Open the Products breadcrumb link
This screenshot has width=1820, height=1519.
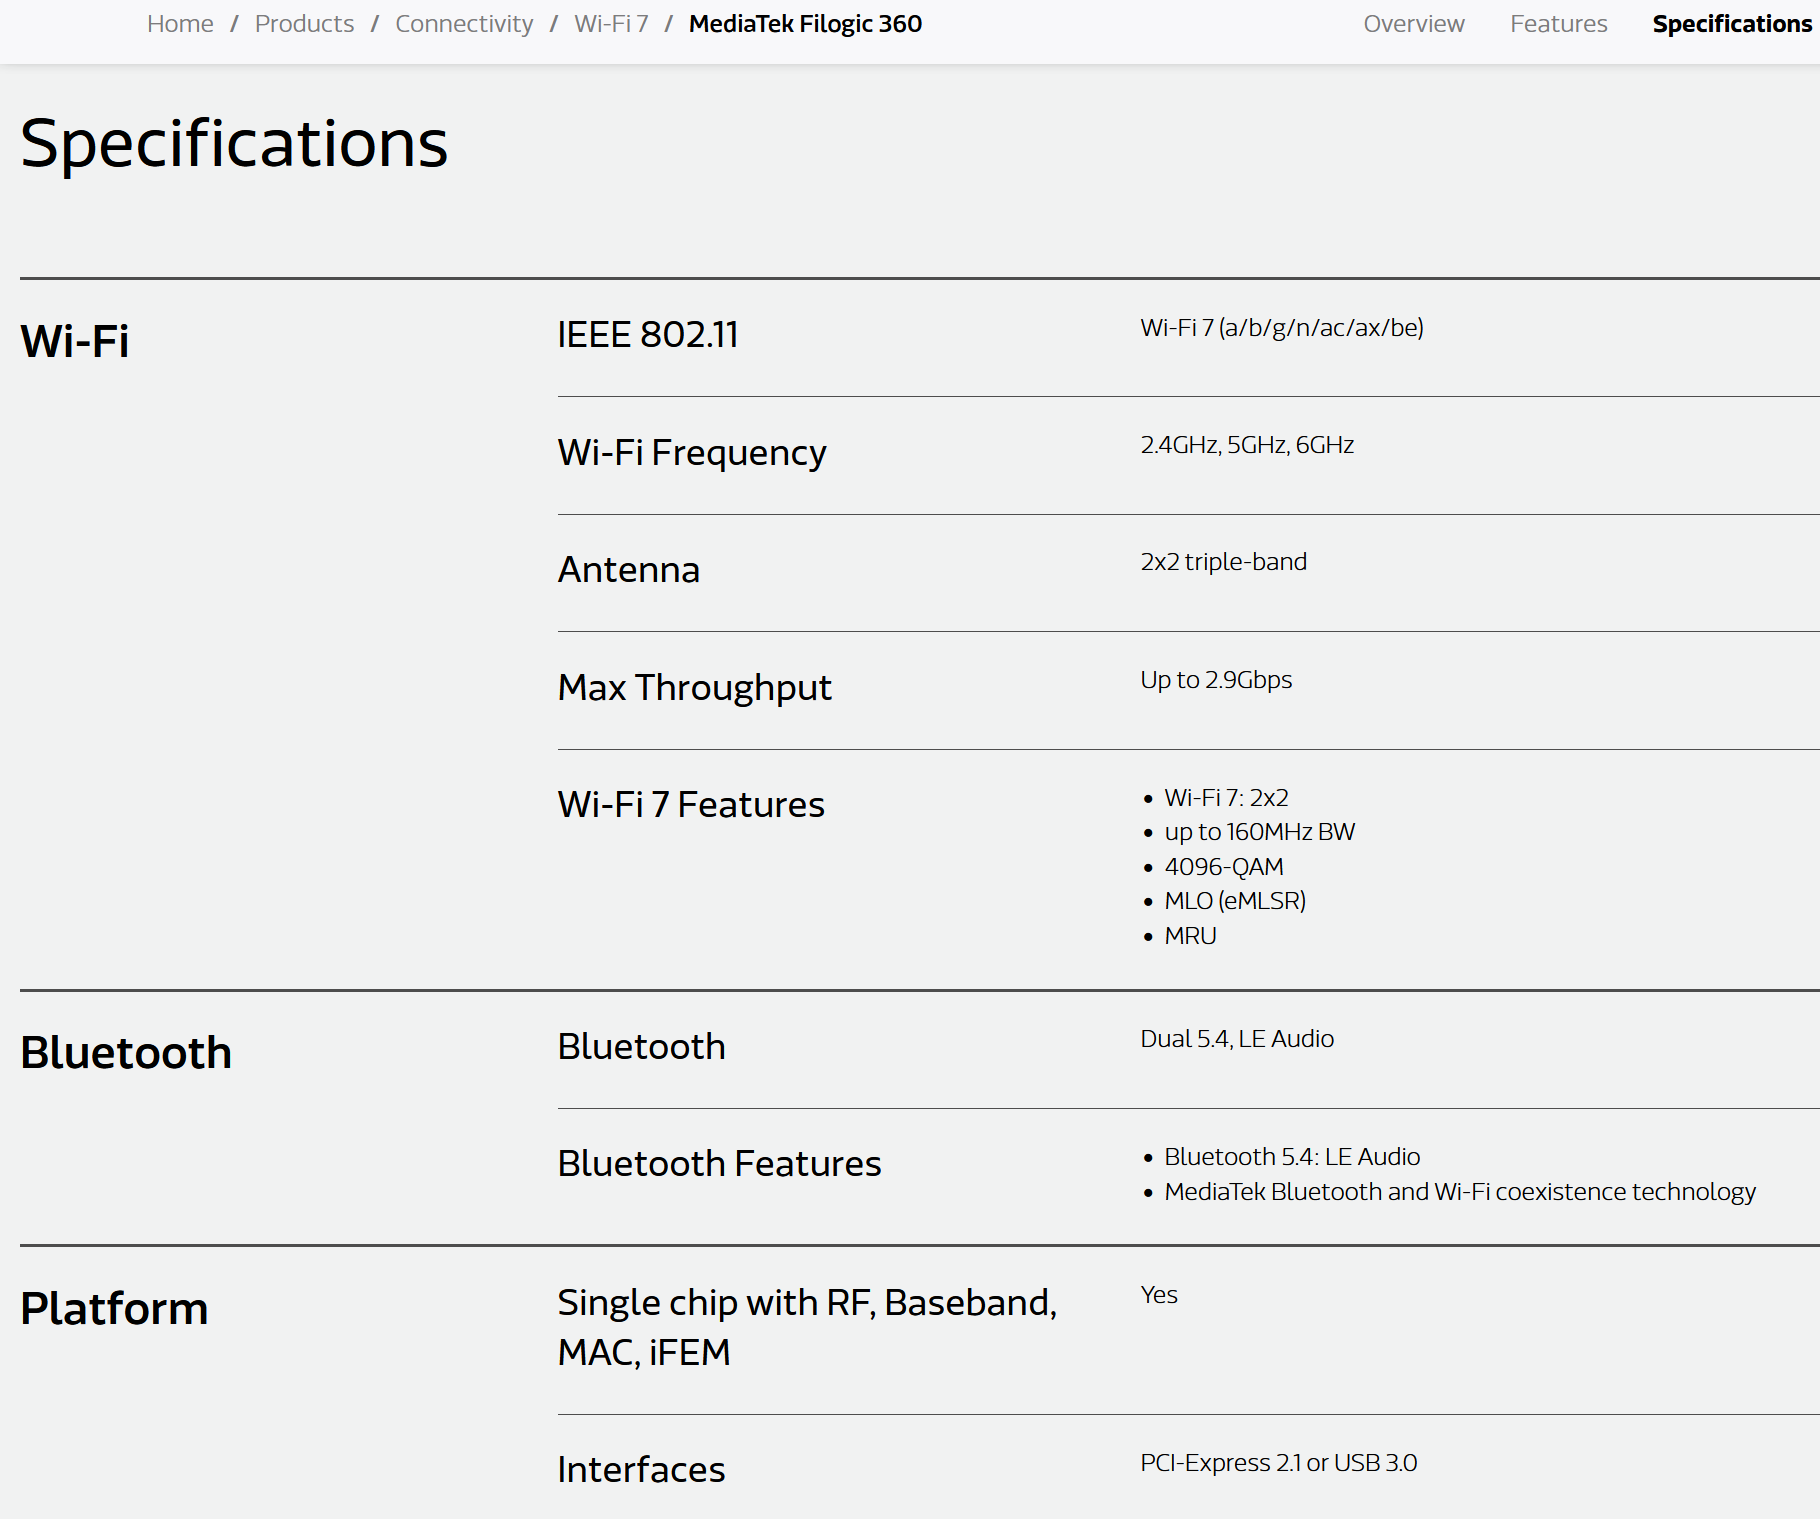(304, 24)
